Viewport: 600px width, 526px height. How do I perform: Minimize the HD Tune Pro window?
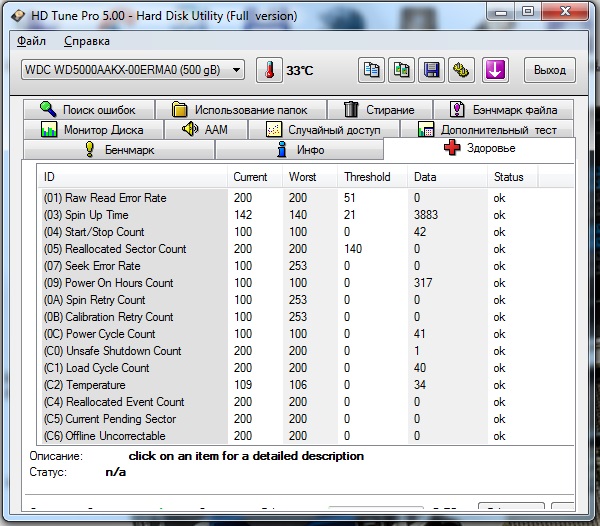tap(501, 12)
